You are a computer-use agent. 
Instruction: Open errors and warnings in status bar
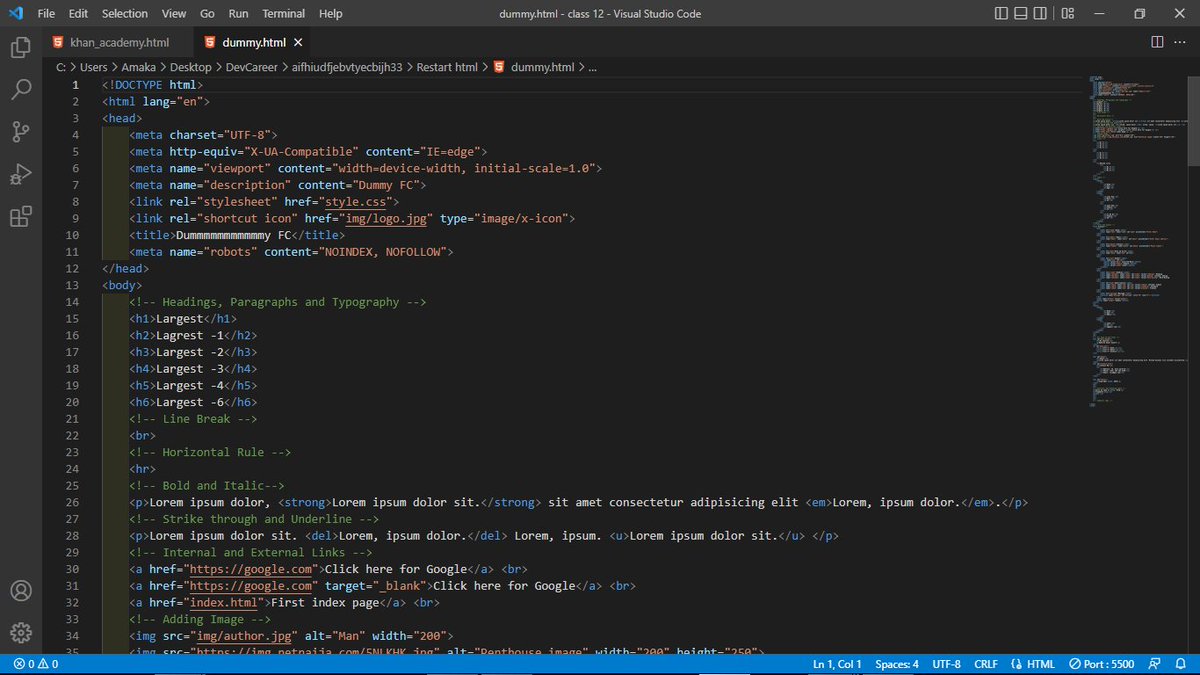point(36,664)
